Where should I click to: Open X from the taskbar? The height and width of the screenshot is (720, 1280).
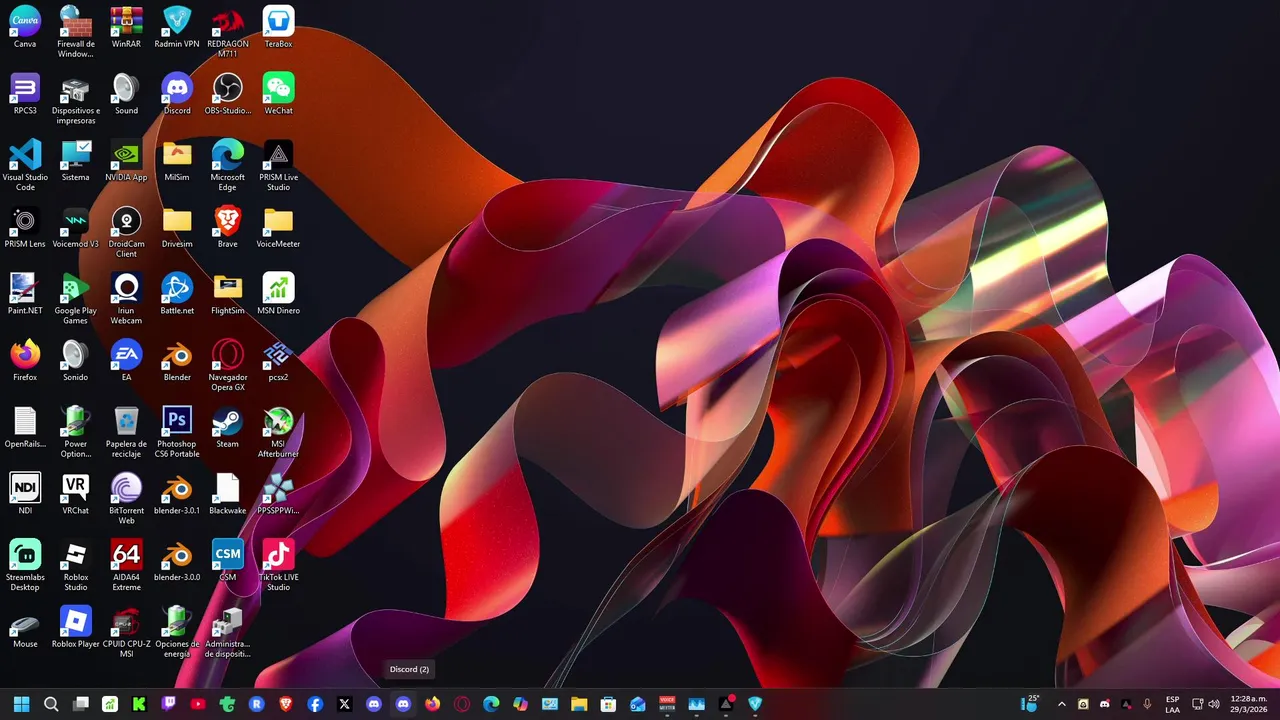(x=345, y=704)
